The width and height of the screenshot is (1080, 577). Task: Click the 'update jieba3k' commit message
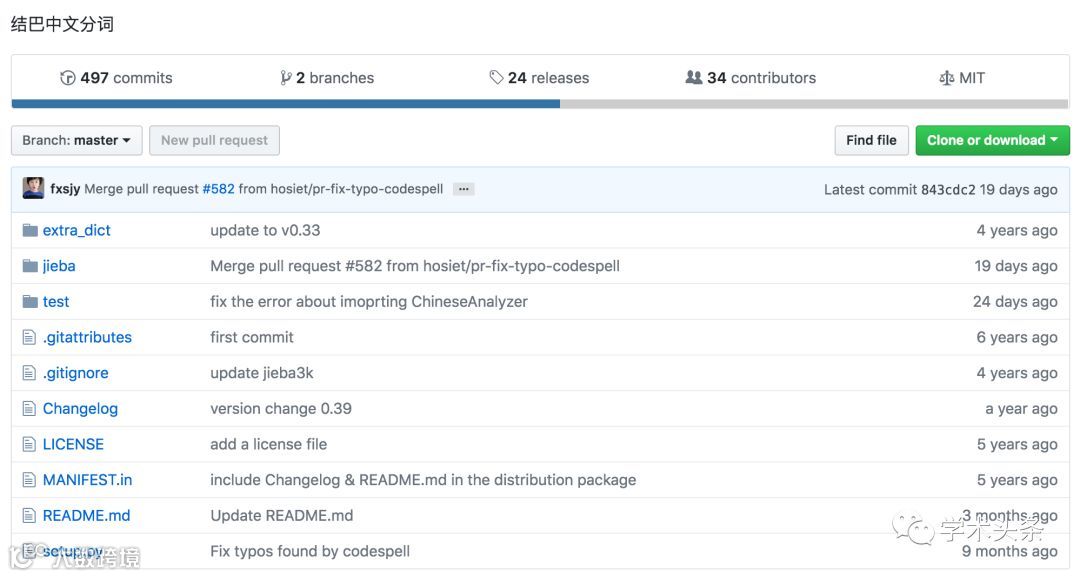(x=262, y=373)
